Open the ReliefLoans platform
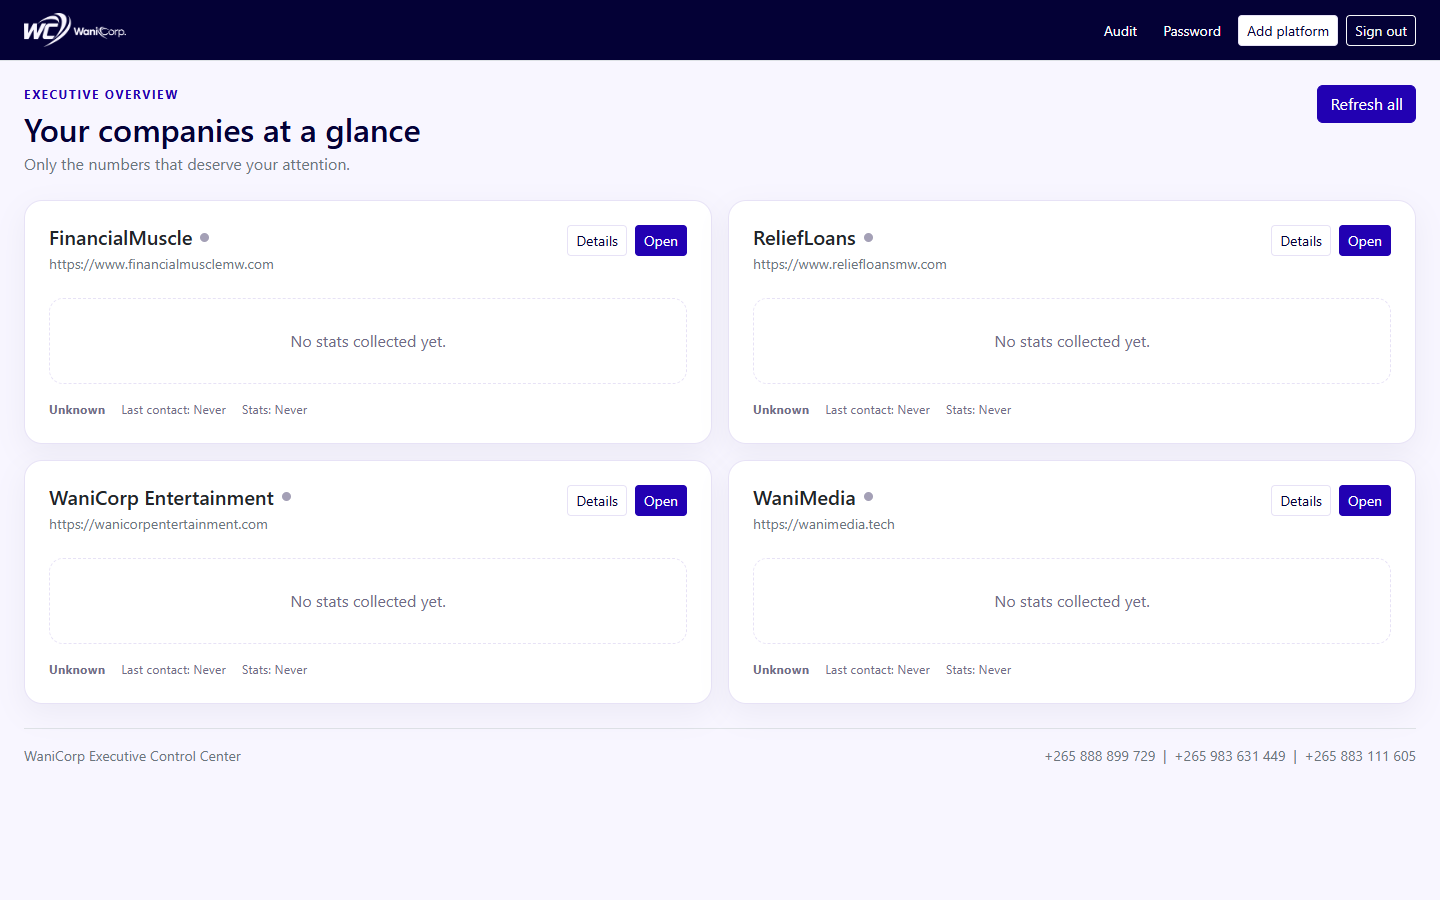The height and width of the screenshot is (900, 1440). (x=1365, y=241)
